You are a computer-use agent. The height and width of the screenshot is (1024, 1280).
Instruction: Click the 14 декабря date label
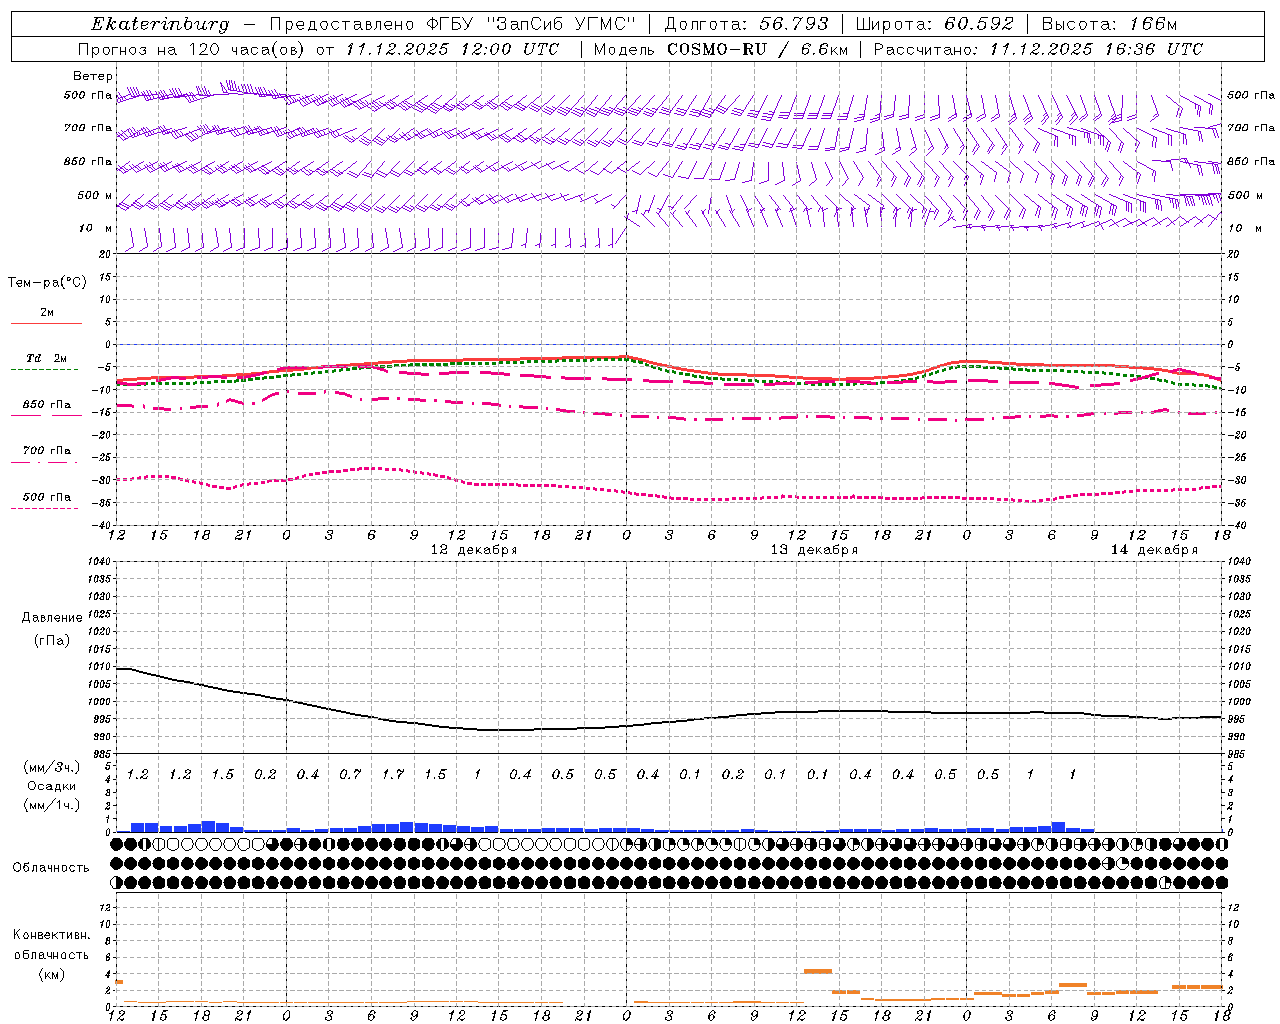click(1154, 550)
